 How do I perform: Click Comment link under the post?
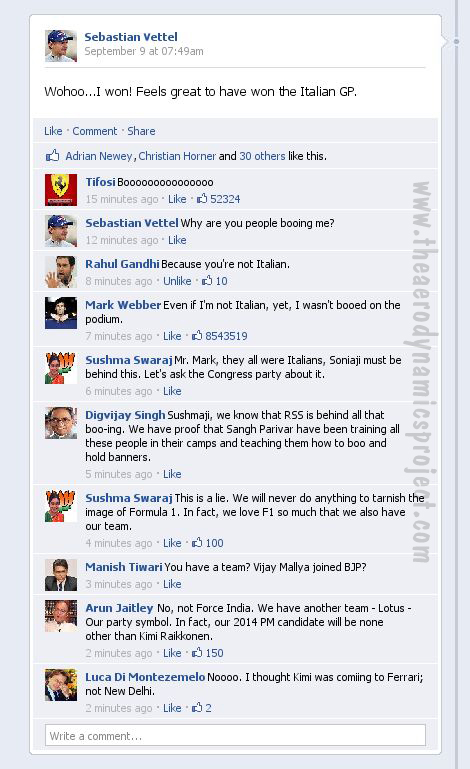[95, 131]
